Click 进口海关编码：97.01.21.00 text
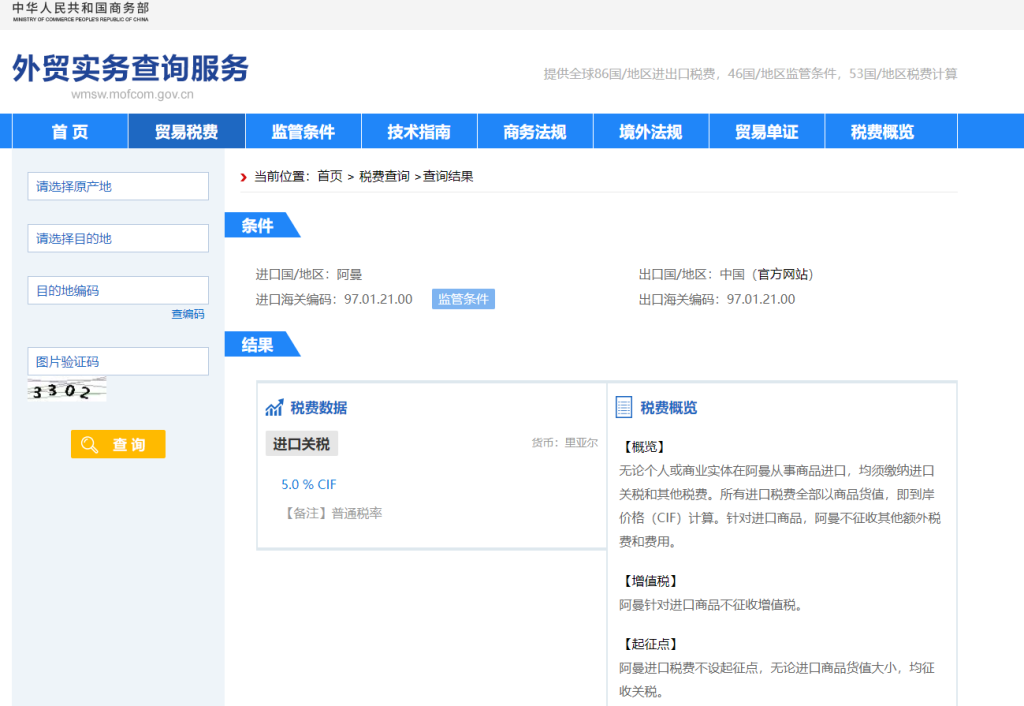The image size is (1024, 706). point(334,299)
